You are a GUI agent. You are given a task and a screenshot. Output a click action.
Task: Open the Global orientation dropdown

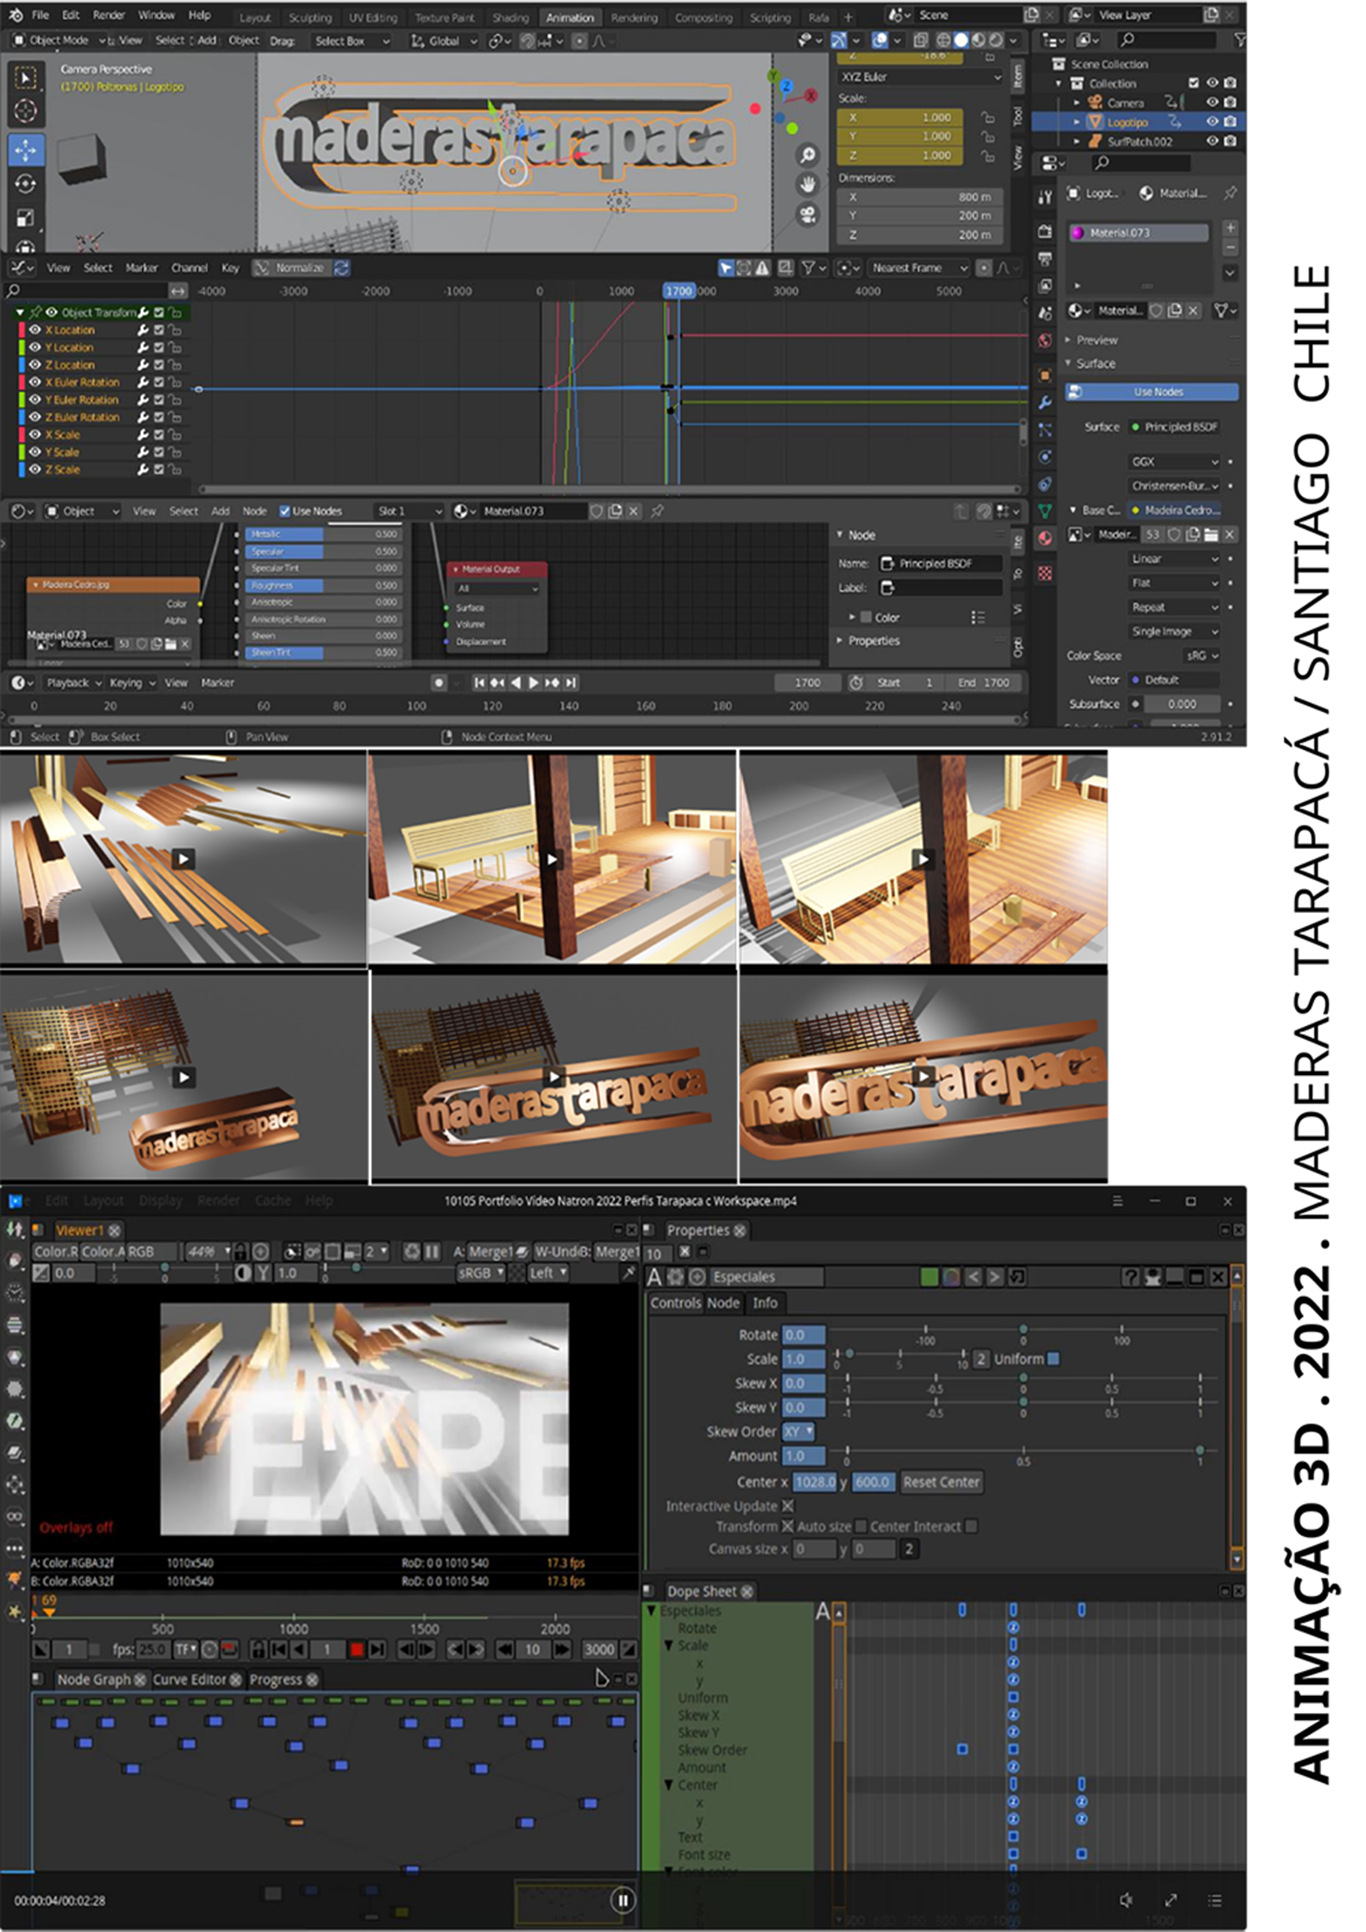tap(444, 41)
